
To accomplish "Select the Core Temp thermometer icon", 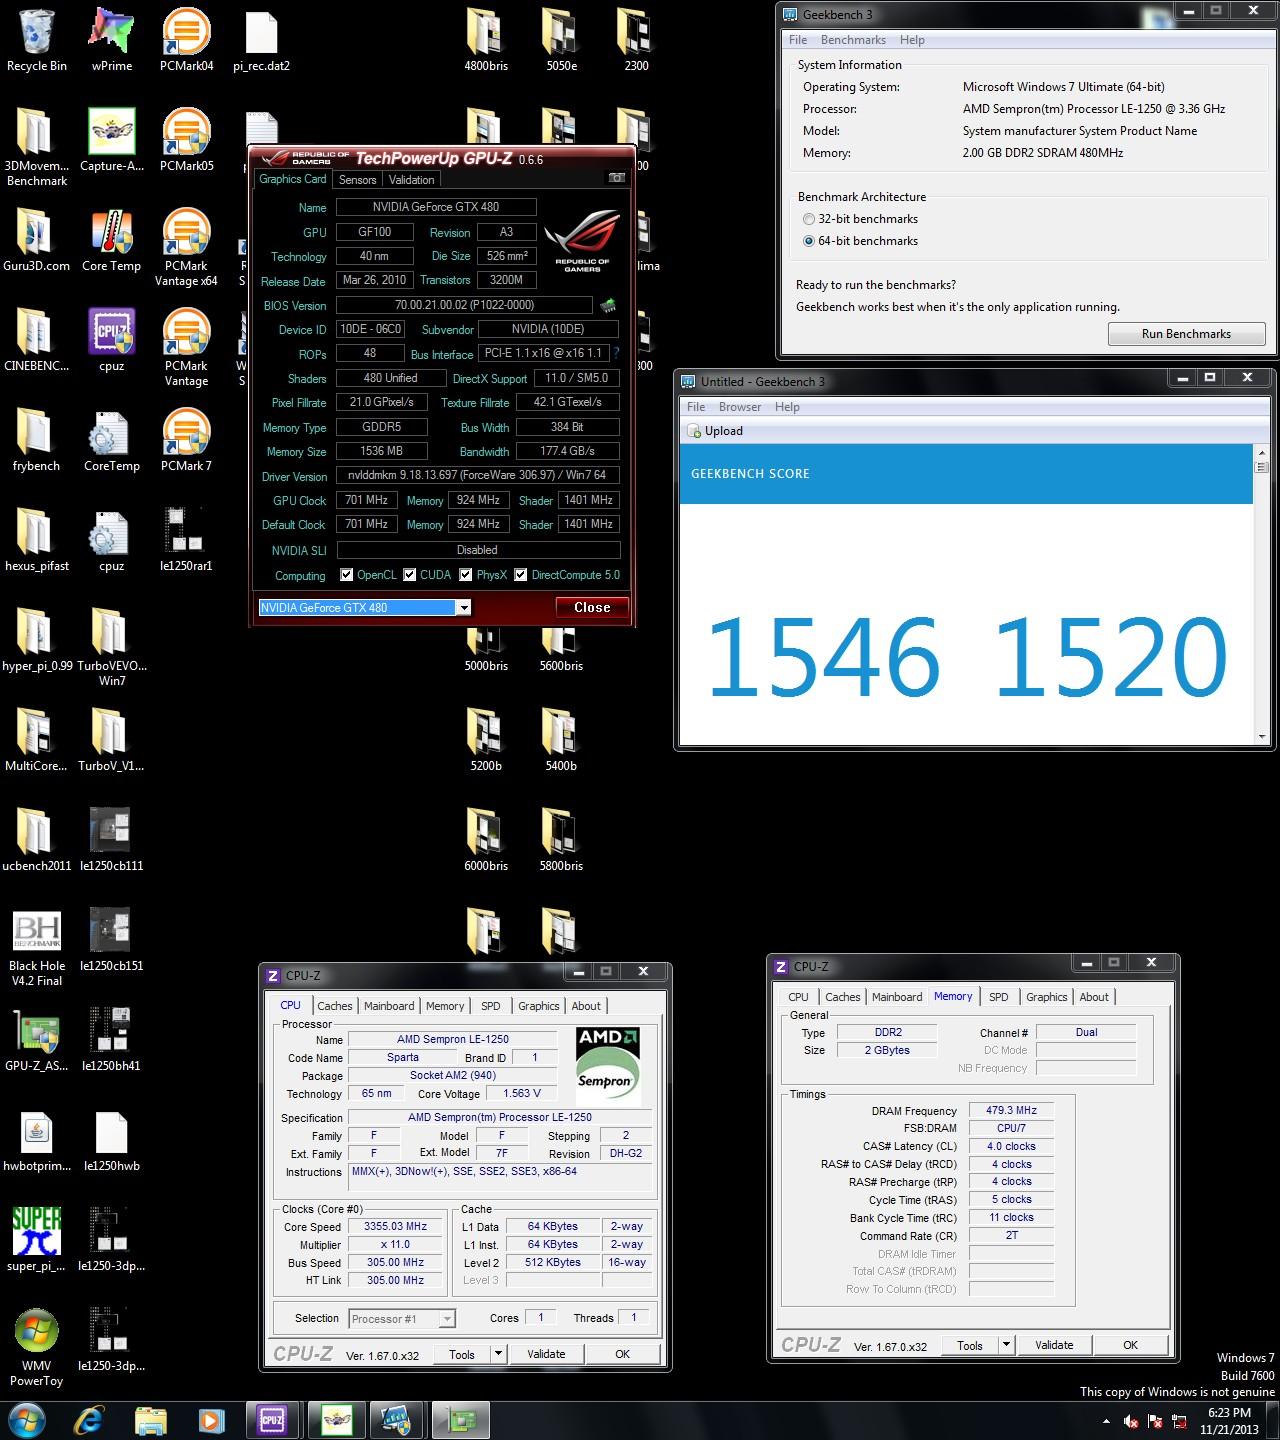I will coord(112,240).
